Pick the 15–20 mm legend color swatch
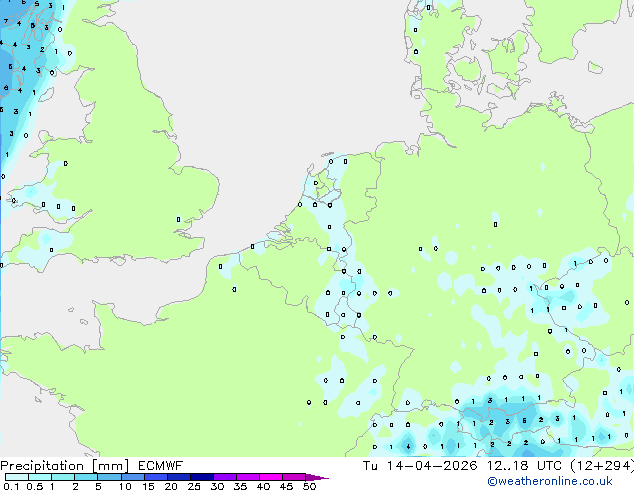Image resolution: width=634 pixels, height=490 pixels. pyautogui.click(x=156, y=477)
